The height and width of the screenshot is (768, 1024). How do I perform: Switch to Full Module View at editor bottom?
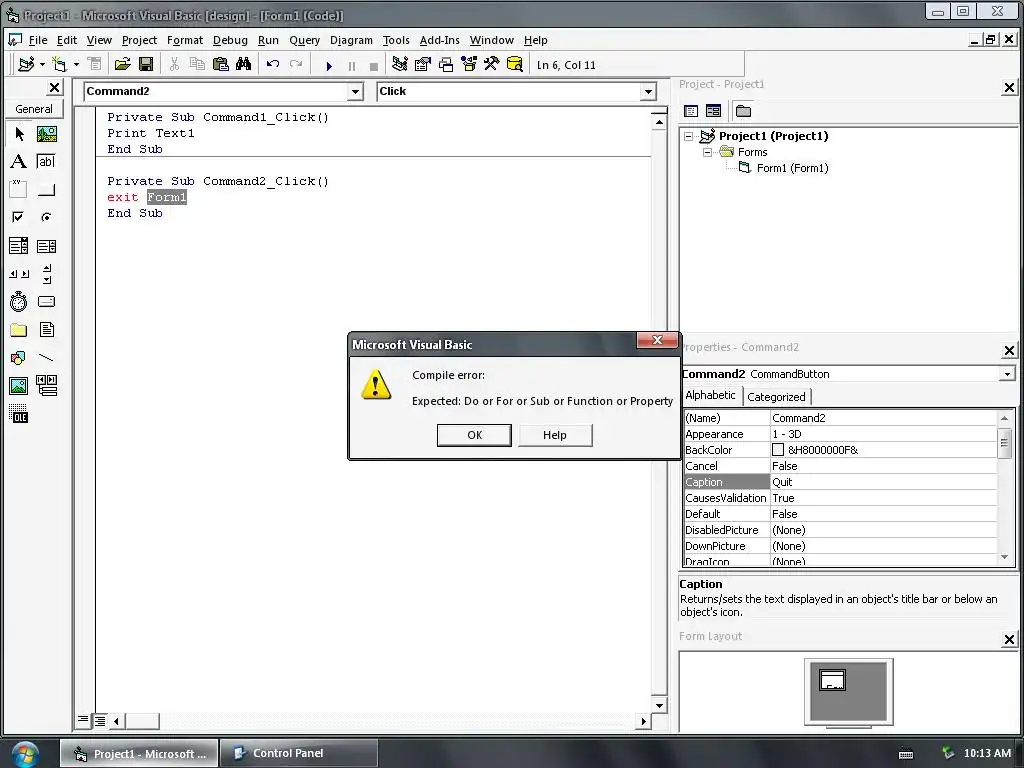pyautogui.click(x=99, y=720)
